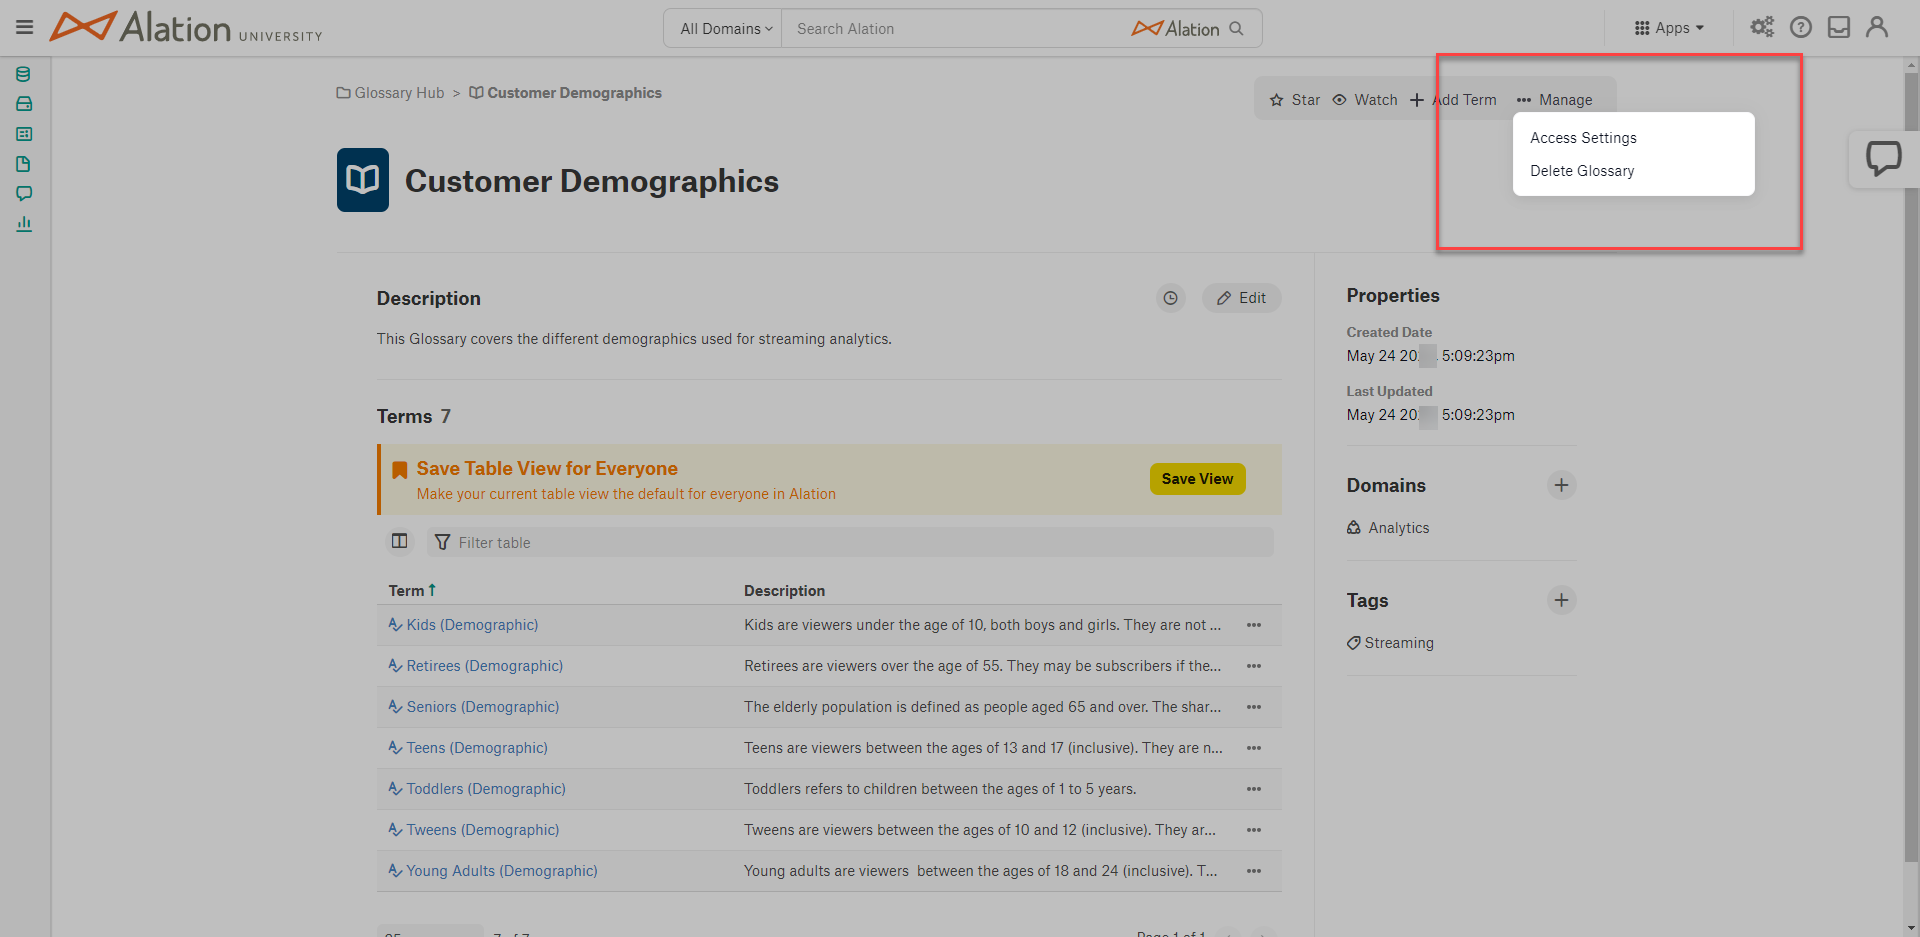
Task: Open the inbox tray icon
Action: 1839,28
